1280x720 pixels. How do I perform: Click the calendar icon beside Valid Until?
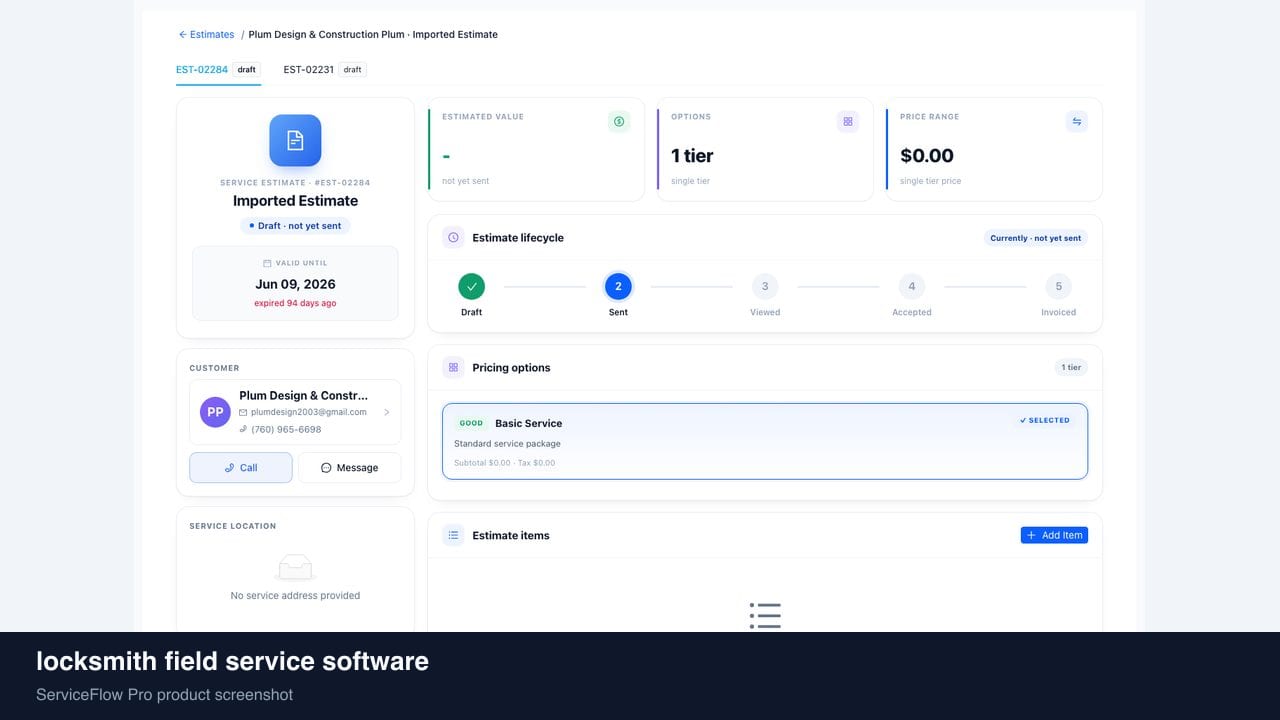267,263
